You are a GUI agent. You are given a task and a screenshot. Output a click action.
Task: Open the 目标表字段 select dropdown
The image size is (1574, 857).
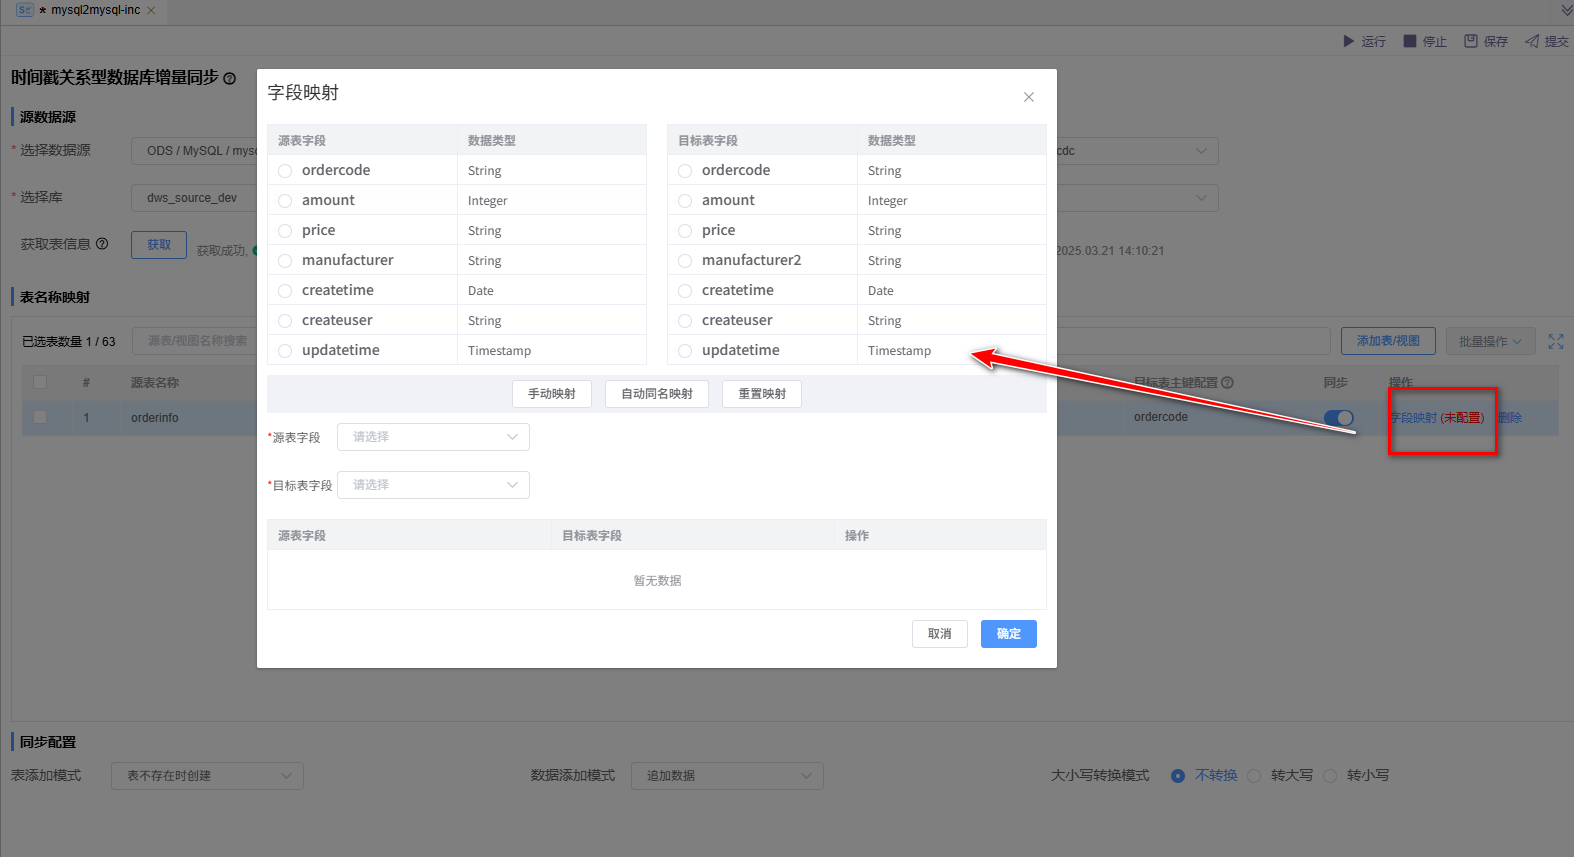click(x=433, y=485)
